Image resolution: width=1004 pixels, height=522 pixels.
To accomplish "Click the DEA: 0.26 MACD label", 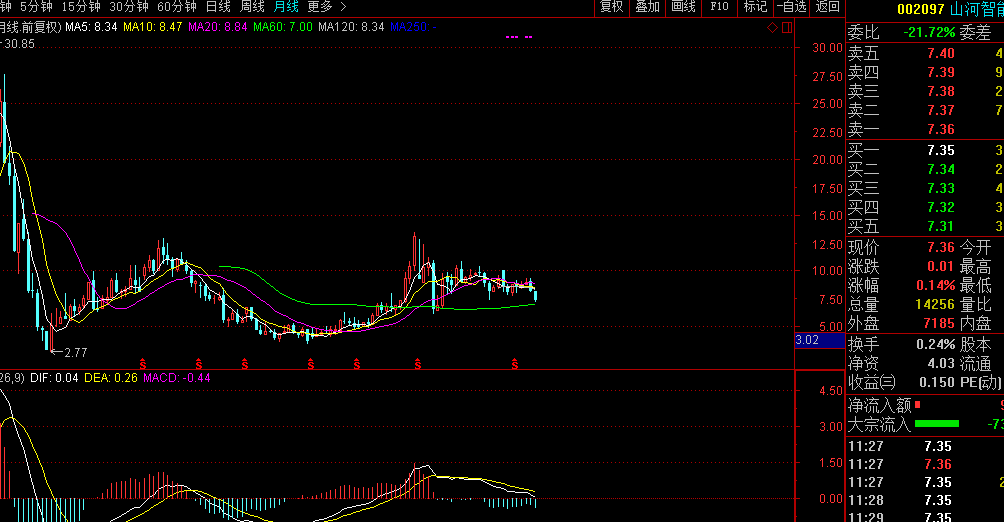I will pyautogui.click(x=111, y=378).
